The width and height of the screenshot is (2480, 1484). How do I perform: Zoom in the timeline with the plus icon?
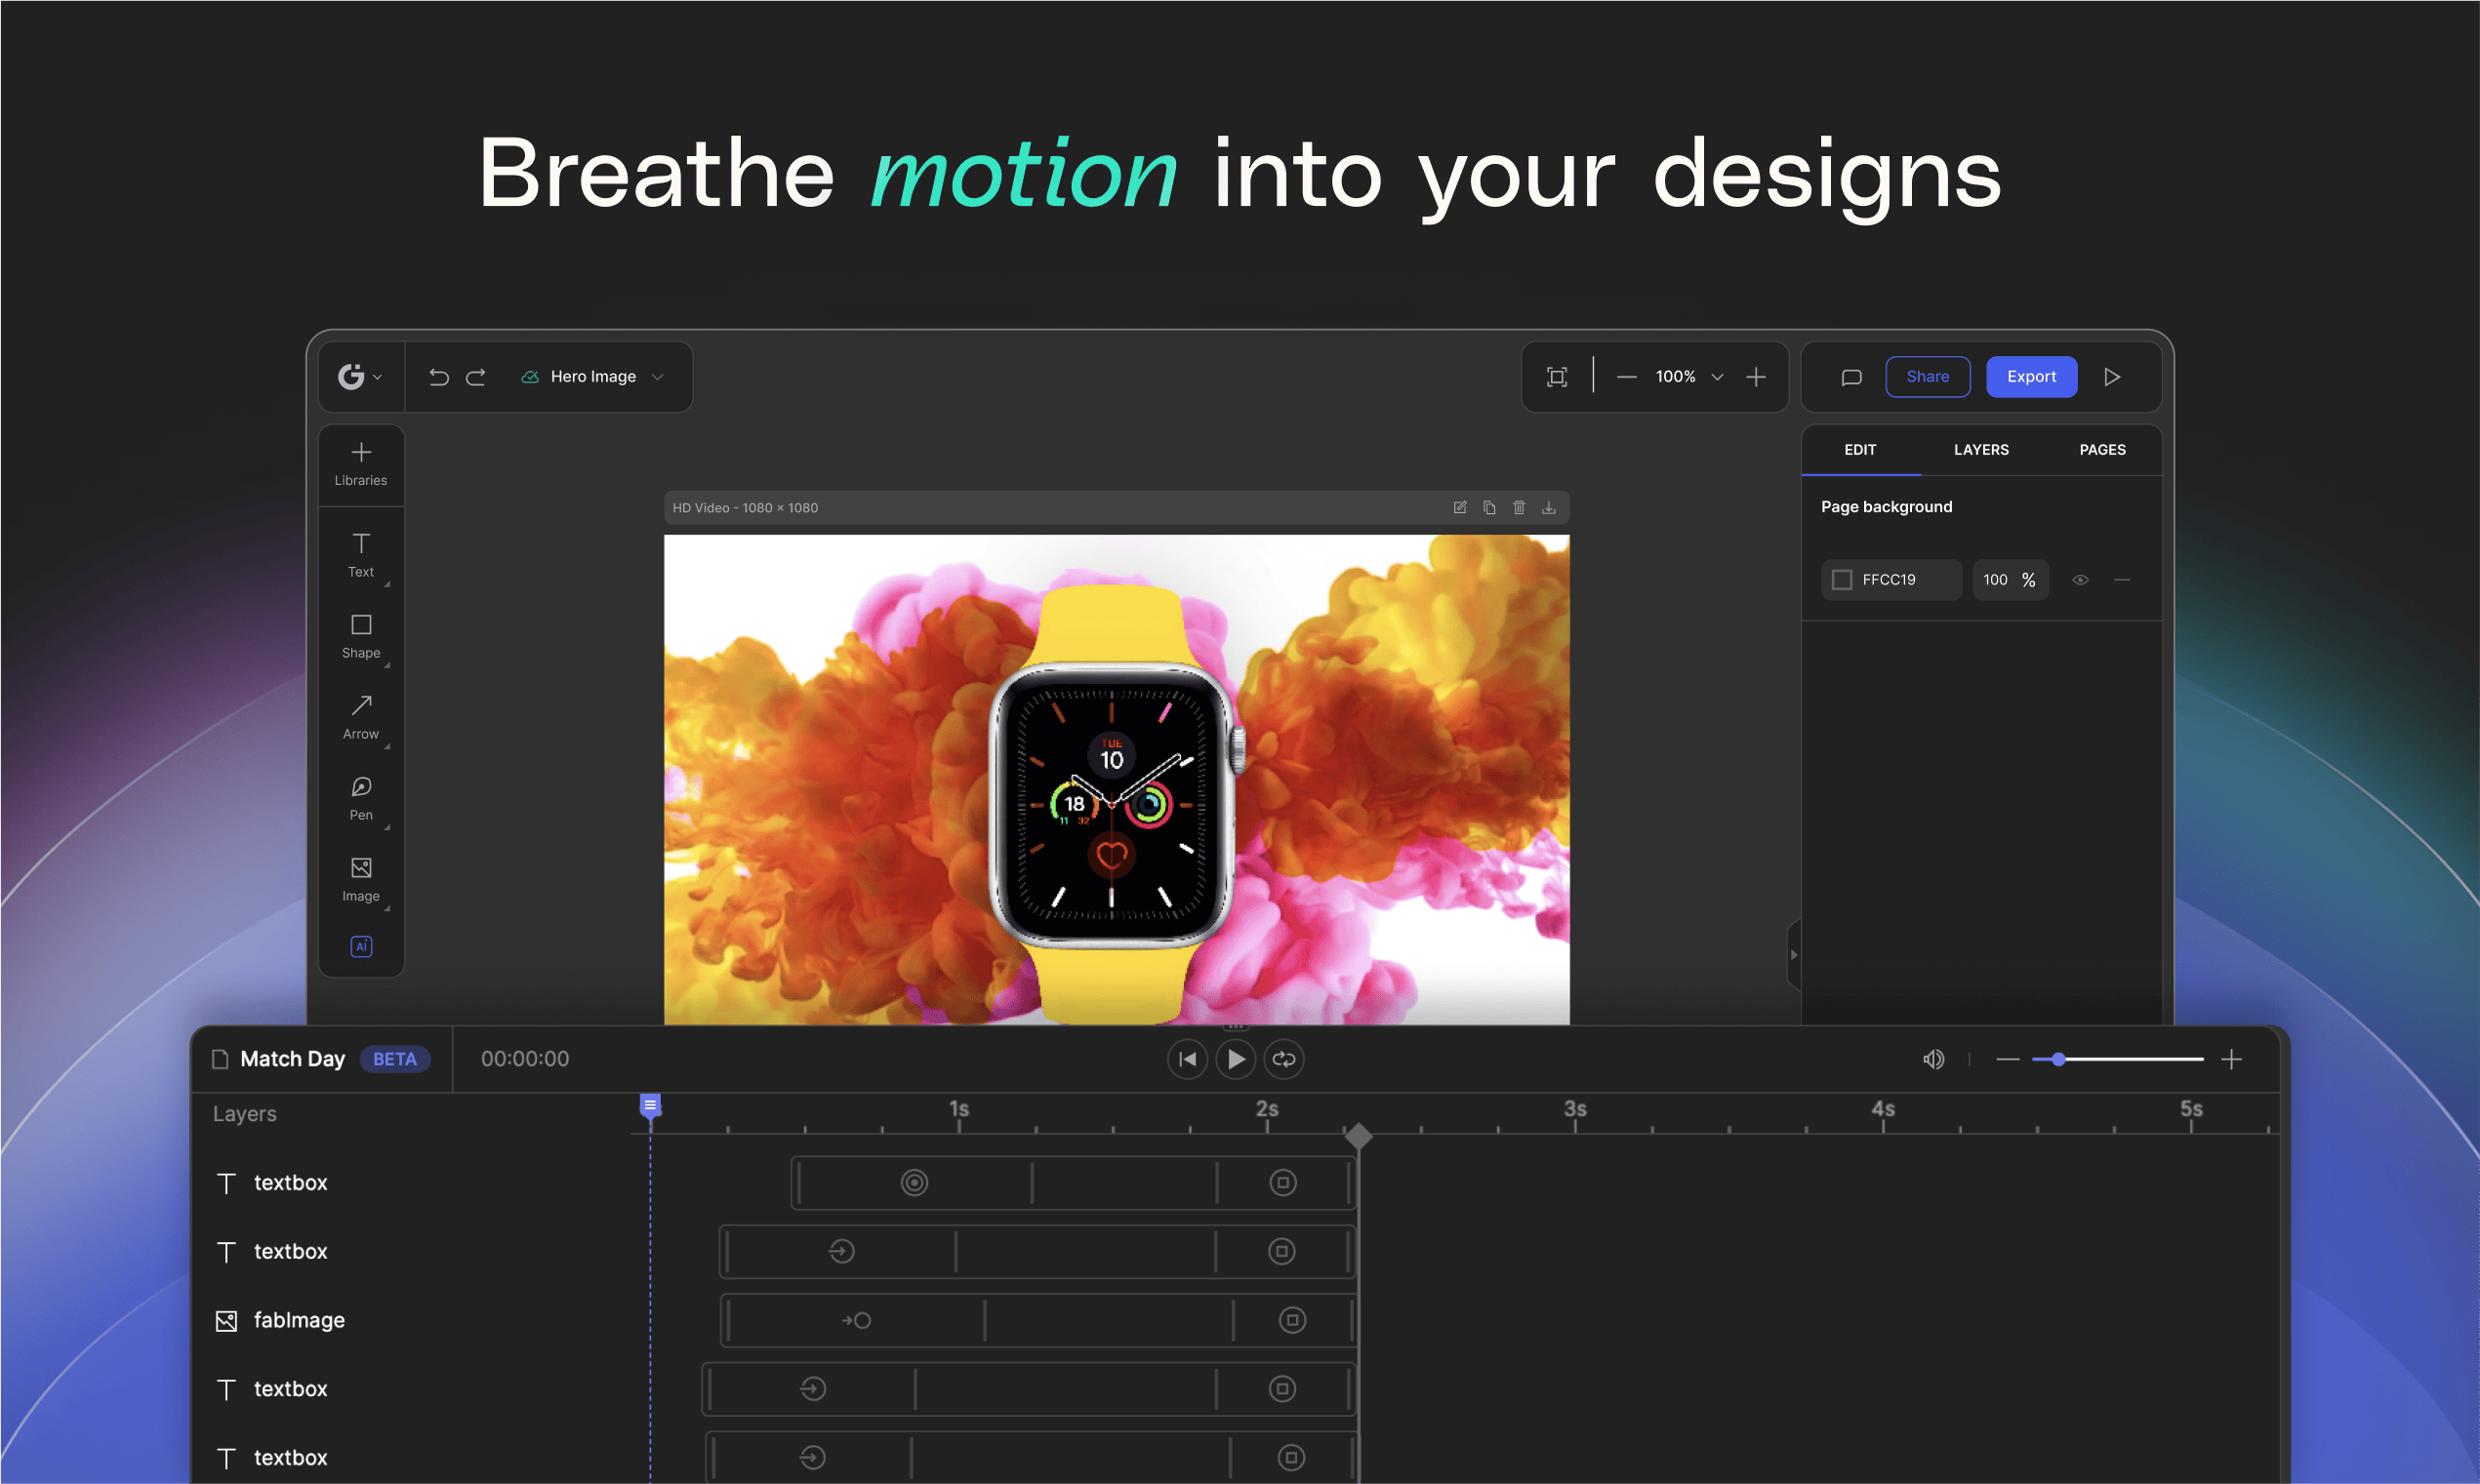click(2232, 1059)
